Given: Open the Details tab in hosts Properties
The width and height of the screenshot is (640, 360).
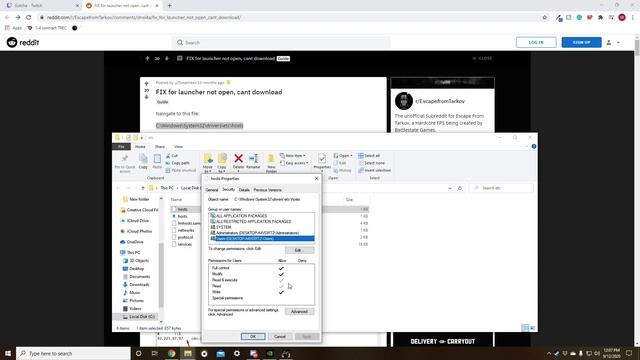Looking at the screenshot, I should (x=244, y=190).
